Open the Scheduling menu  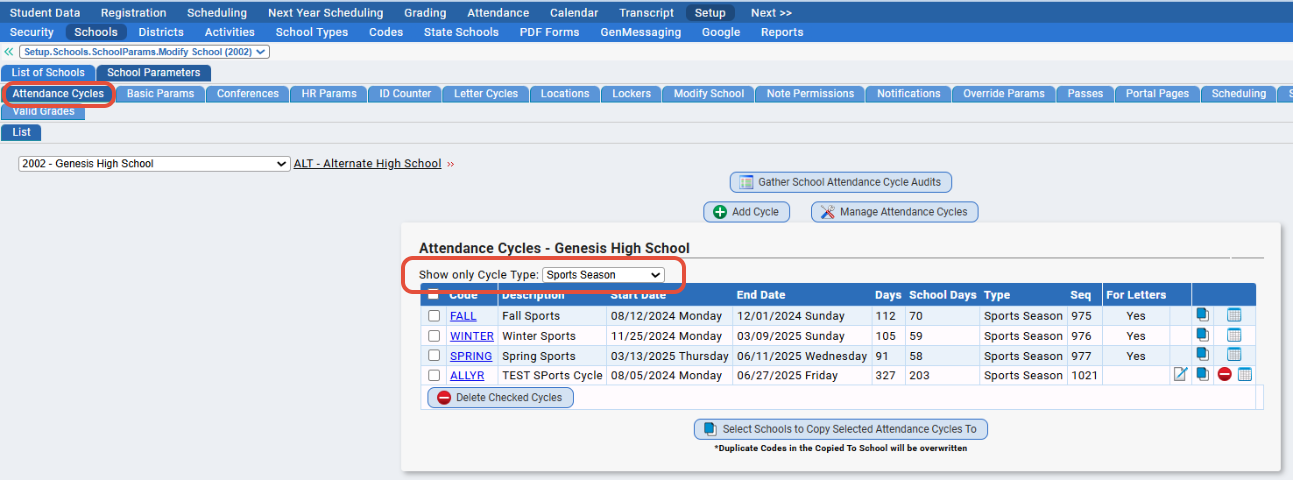pyautogui.click(x=217, y=13)
